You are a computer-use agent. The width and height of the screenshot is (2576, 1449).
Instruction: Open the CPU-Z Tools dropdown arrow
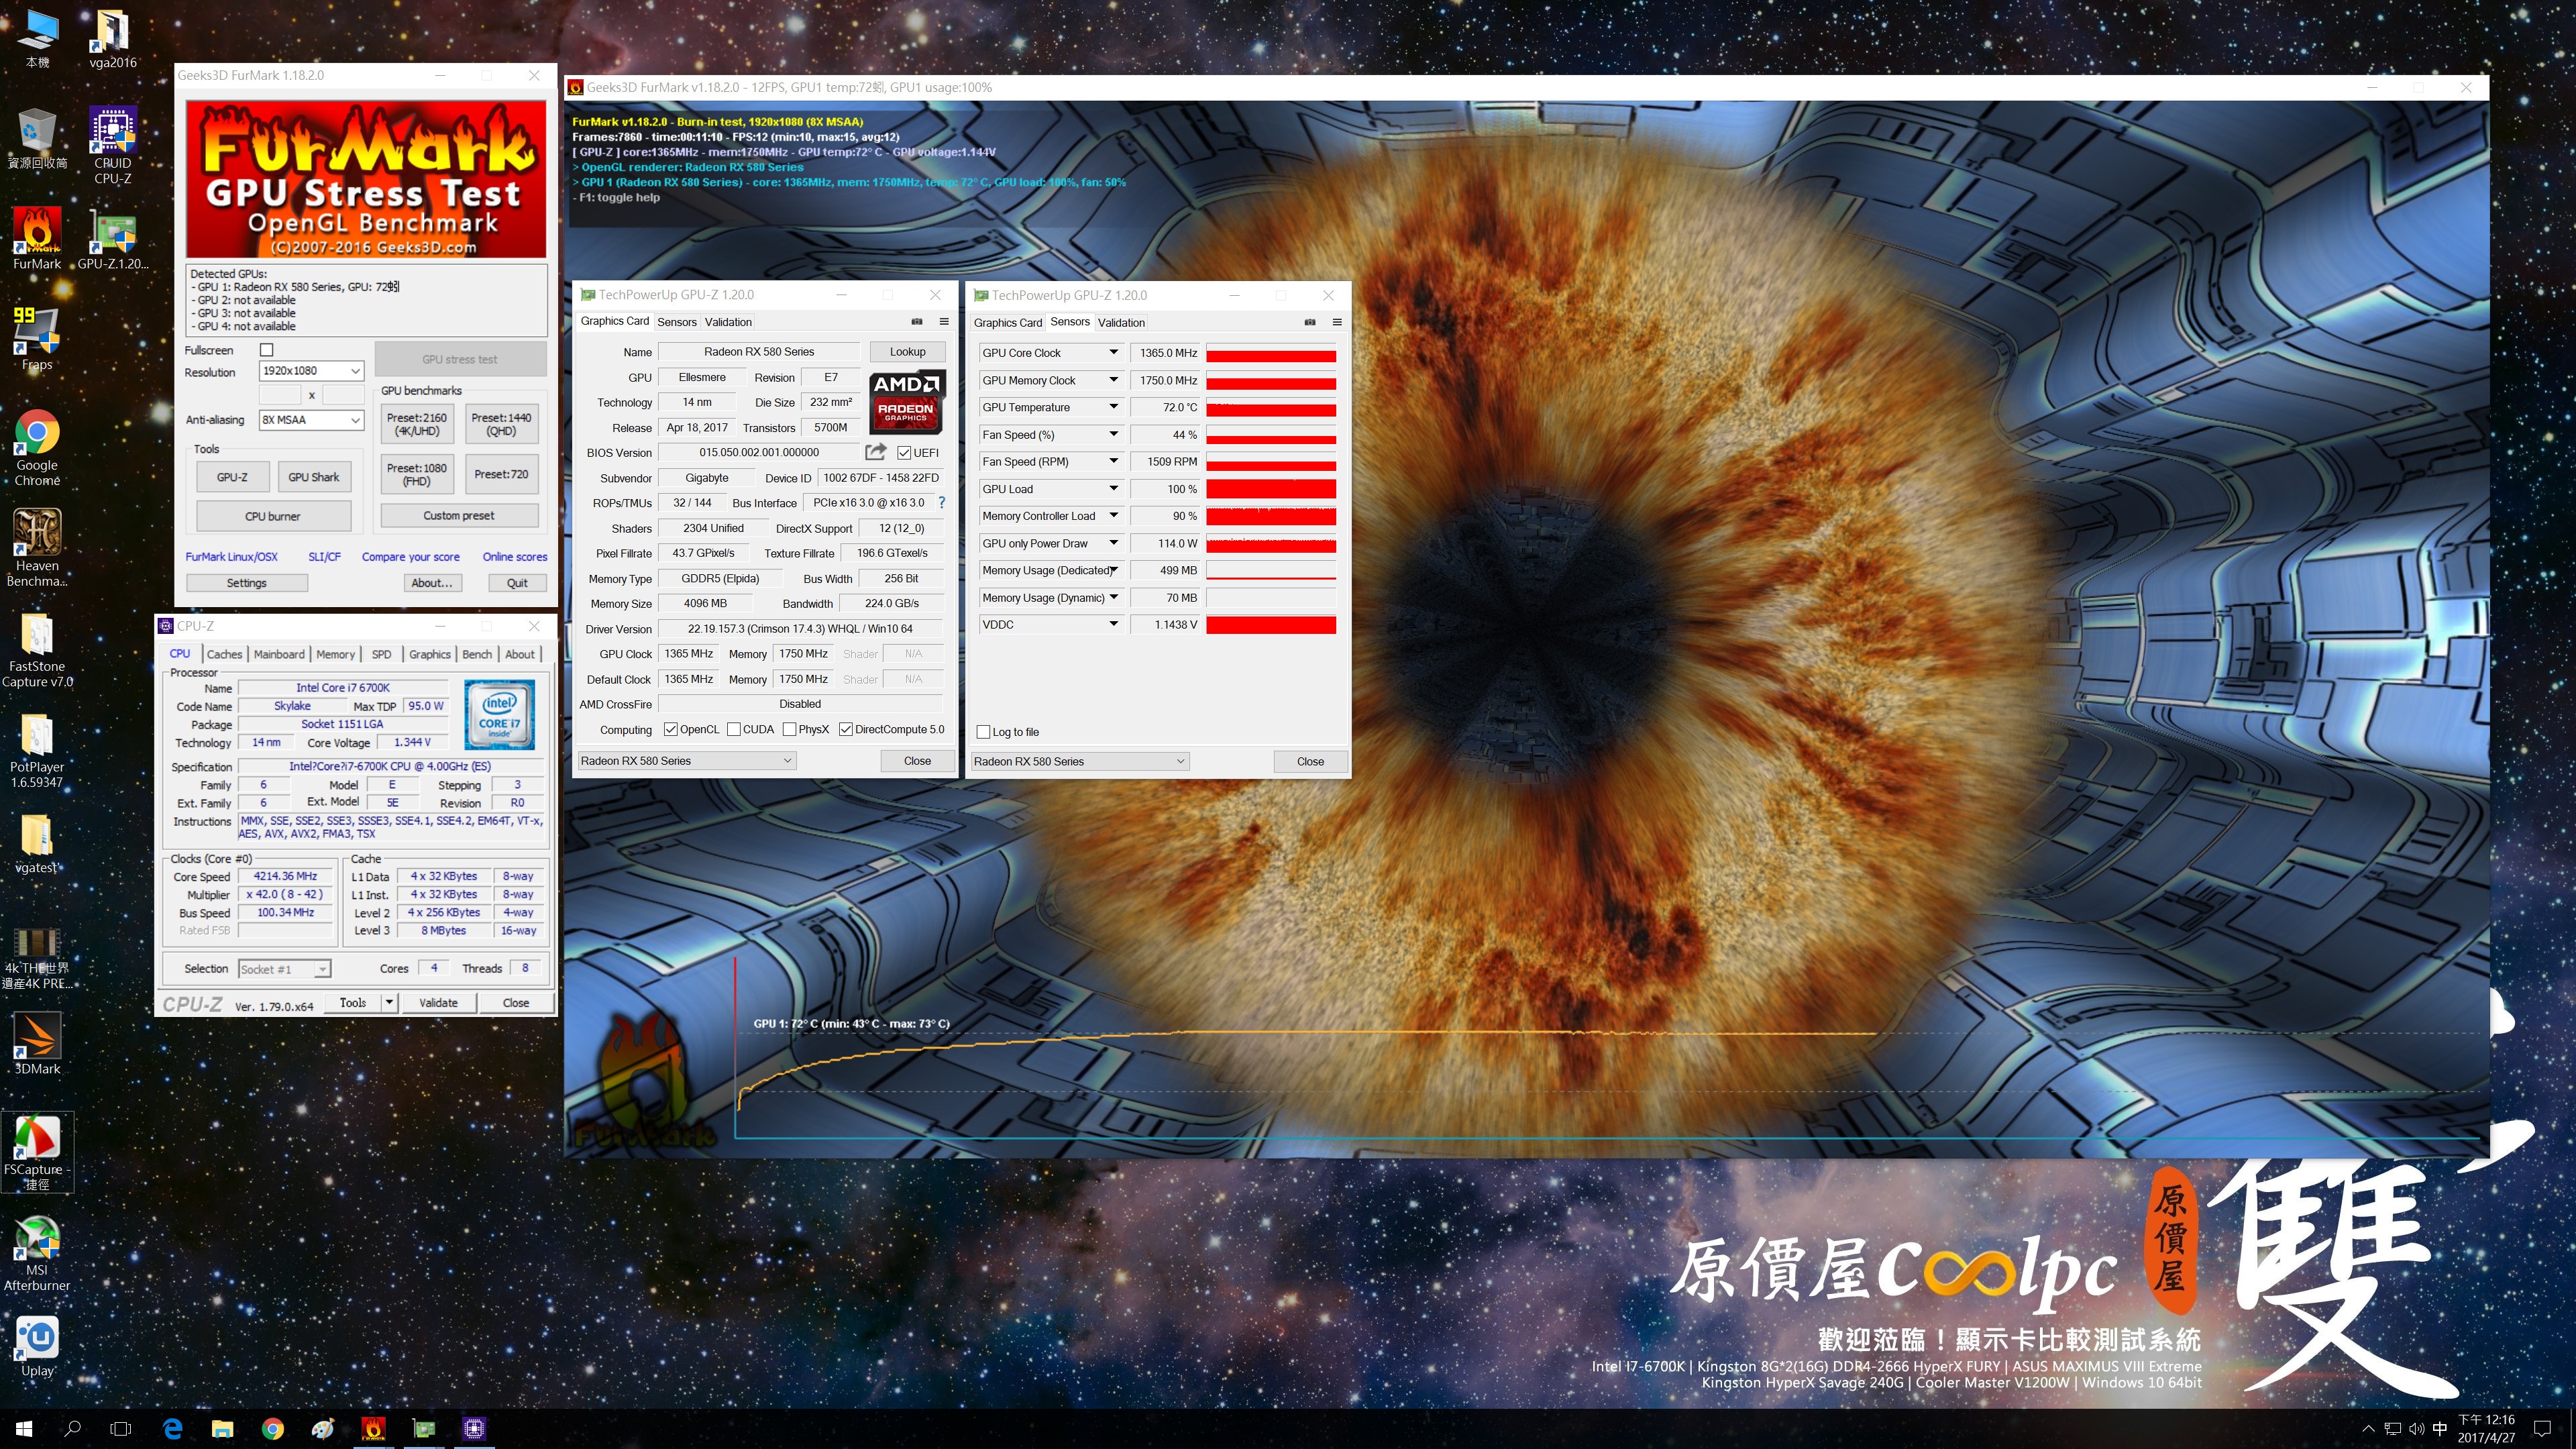(389, 1002)
